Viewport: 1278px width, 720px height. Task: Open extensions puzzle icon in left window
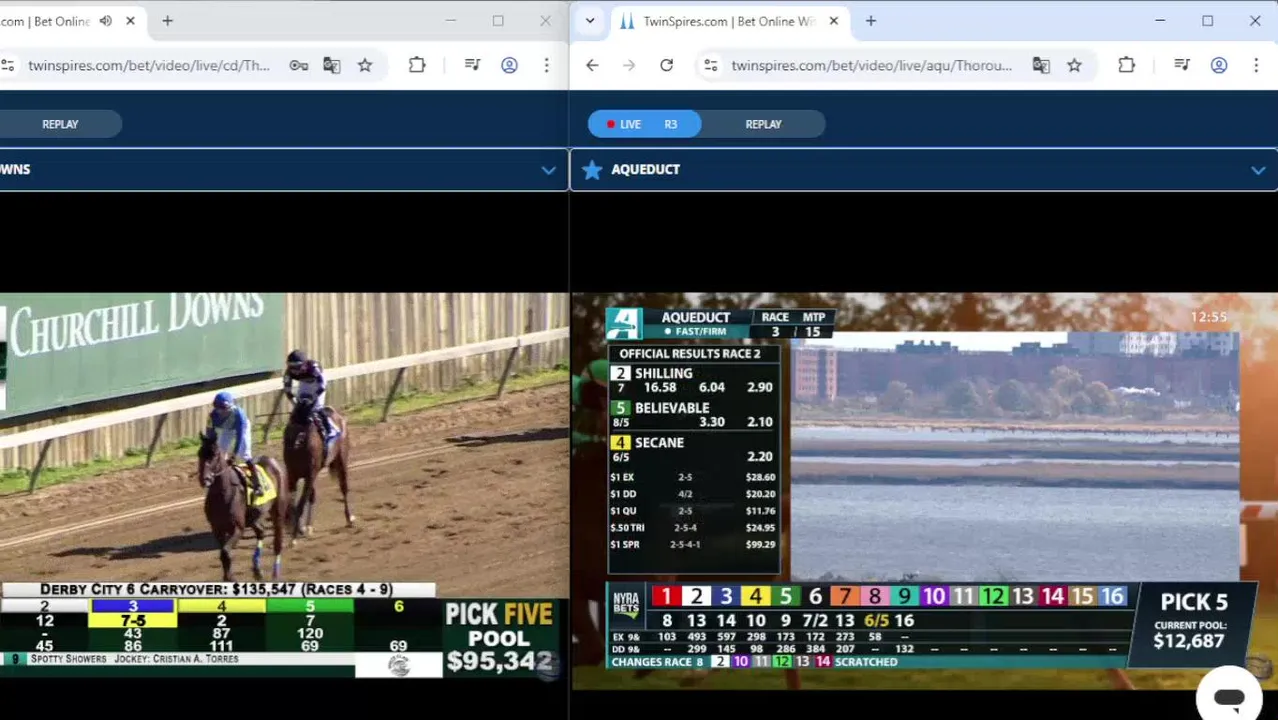[417, 65]
